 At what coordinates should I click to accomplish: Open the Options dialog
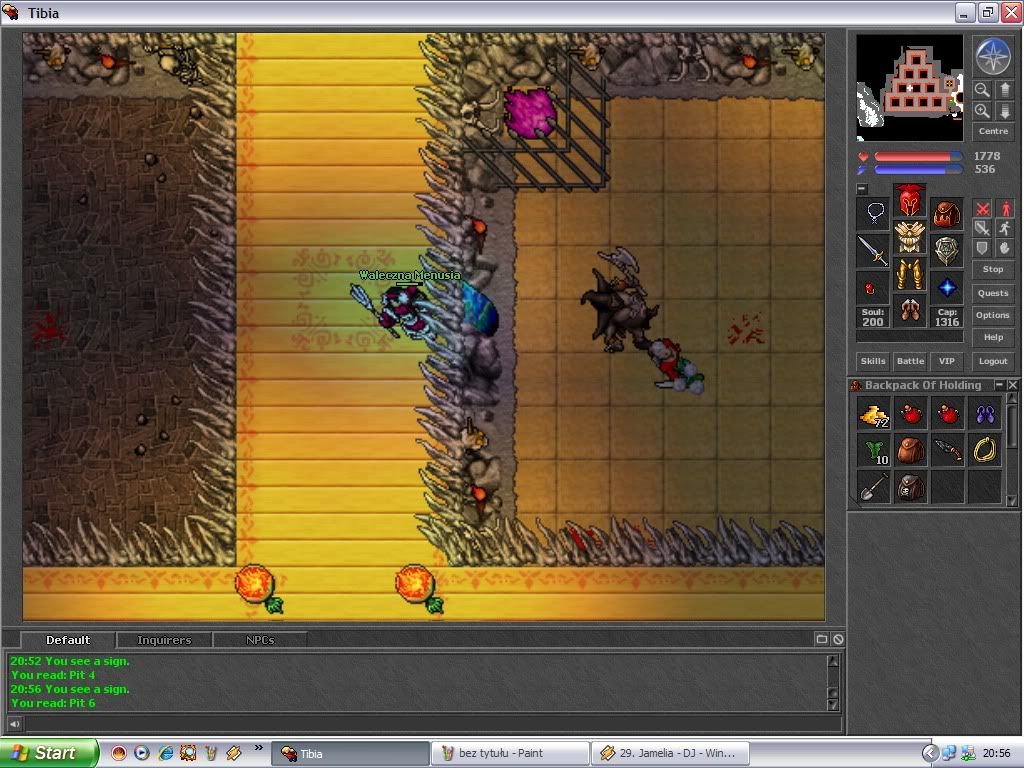point(993,315)
